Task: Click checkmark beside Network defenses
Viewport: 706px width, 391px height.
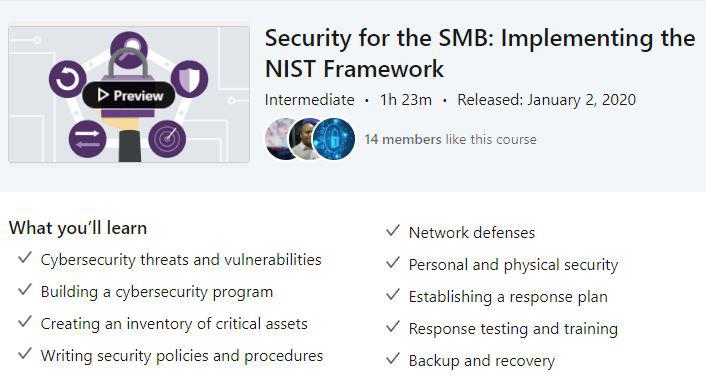Action: coord(393,231)
